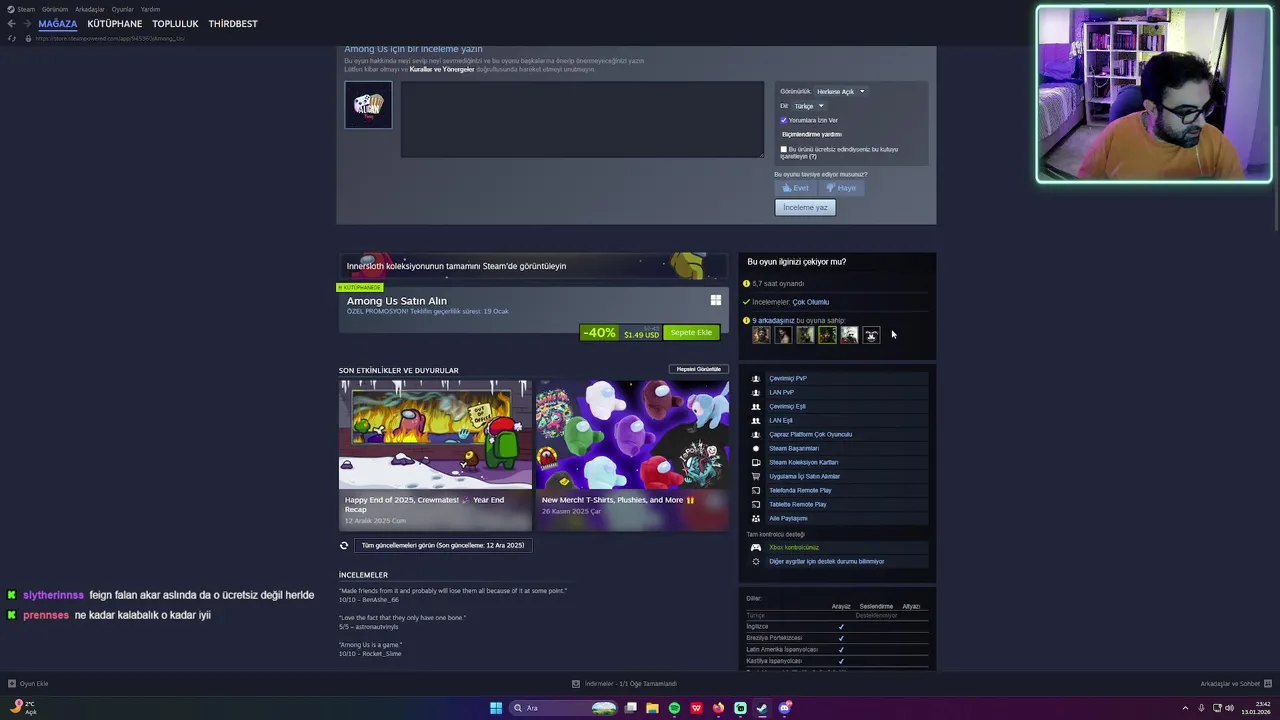Image resolution: width=1280 pixels, height=720 pixels.
Task: Open the Yardım menu
Action: 150,9
